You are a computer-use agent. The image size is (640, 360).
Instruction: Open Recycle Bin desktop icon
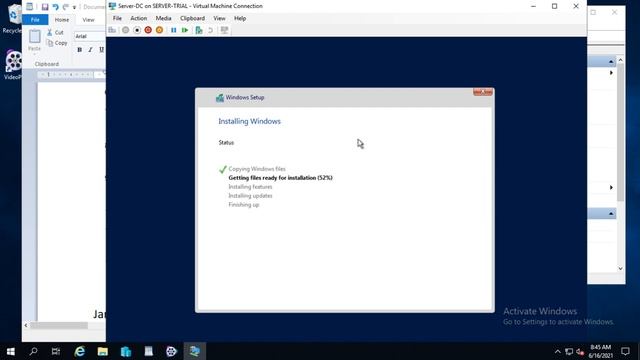click(12, 18)
